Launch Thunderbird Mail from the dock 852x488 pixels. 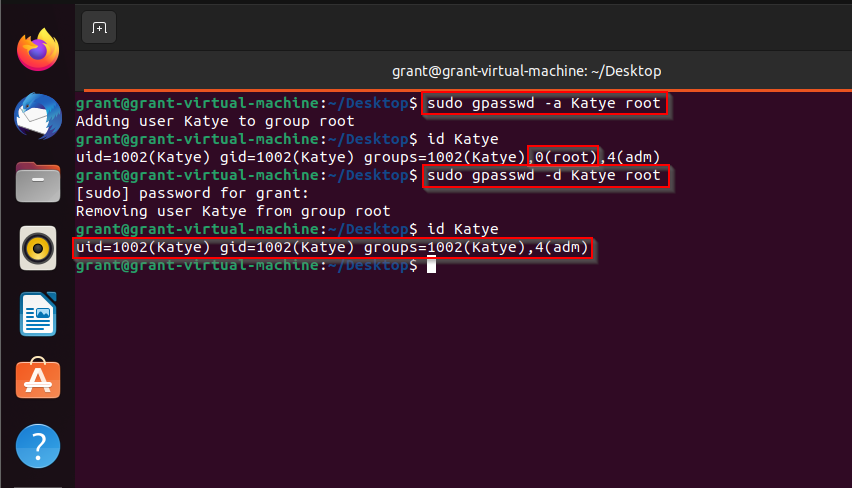(x=38, y=116)
